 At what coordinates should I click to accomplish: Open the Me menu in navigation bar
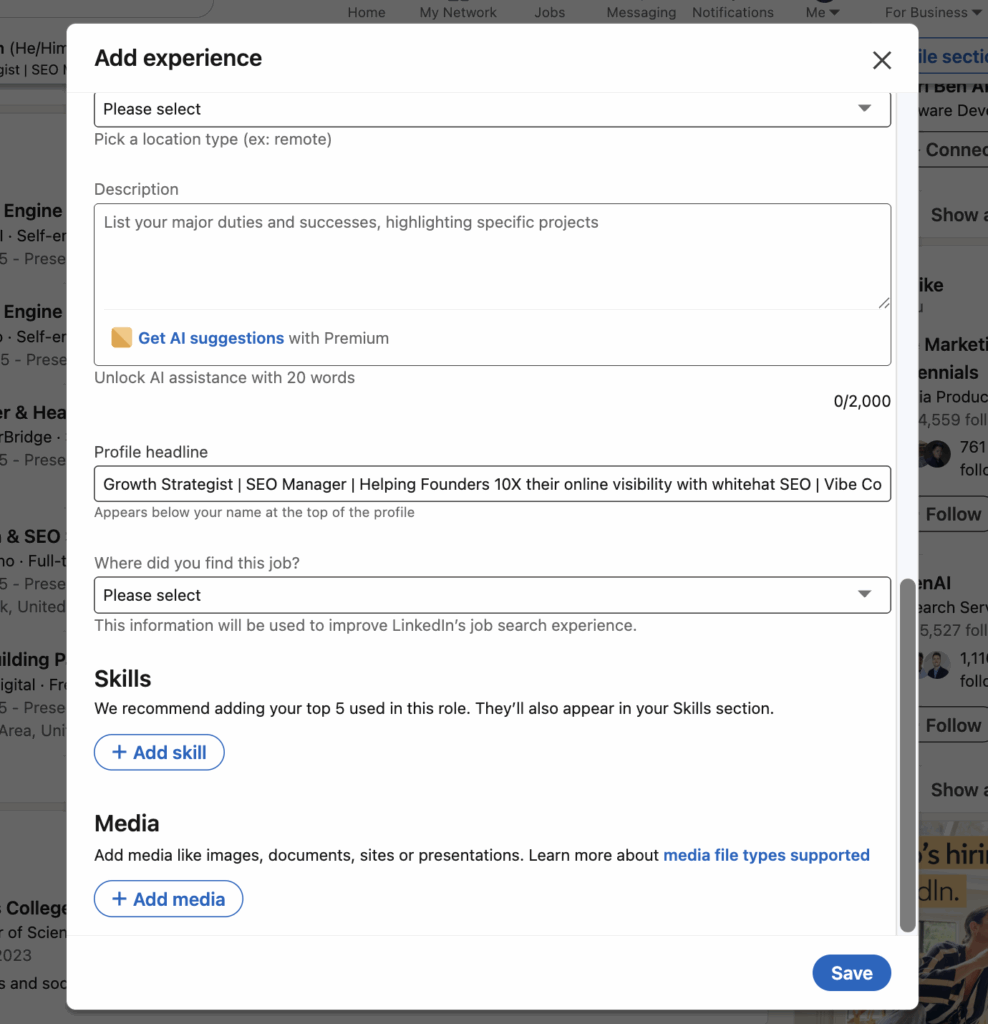(821, 12)
